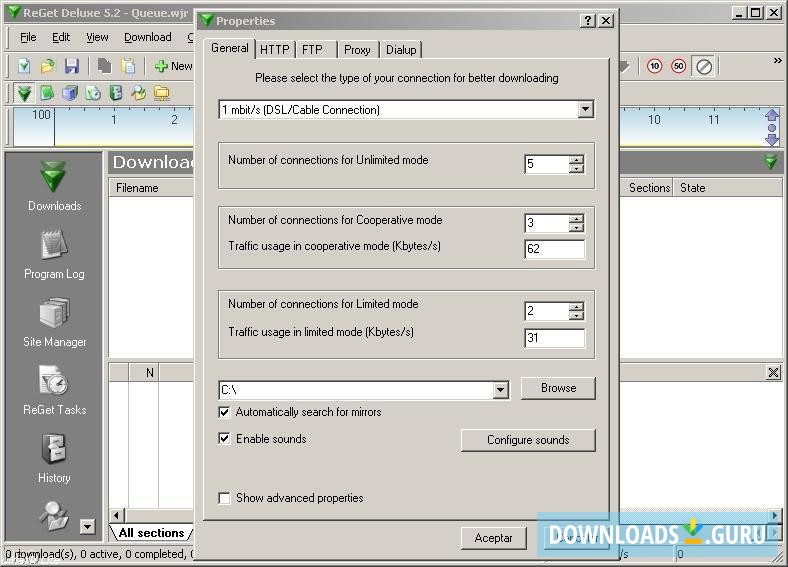The image size is (788, 567).
Task: Open Site Manager in the sidebar
Action: coord(54,322)
